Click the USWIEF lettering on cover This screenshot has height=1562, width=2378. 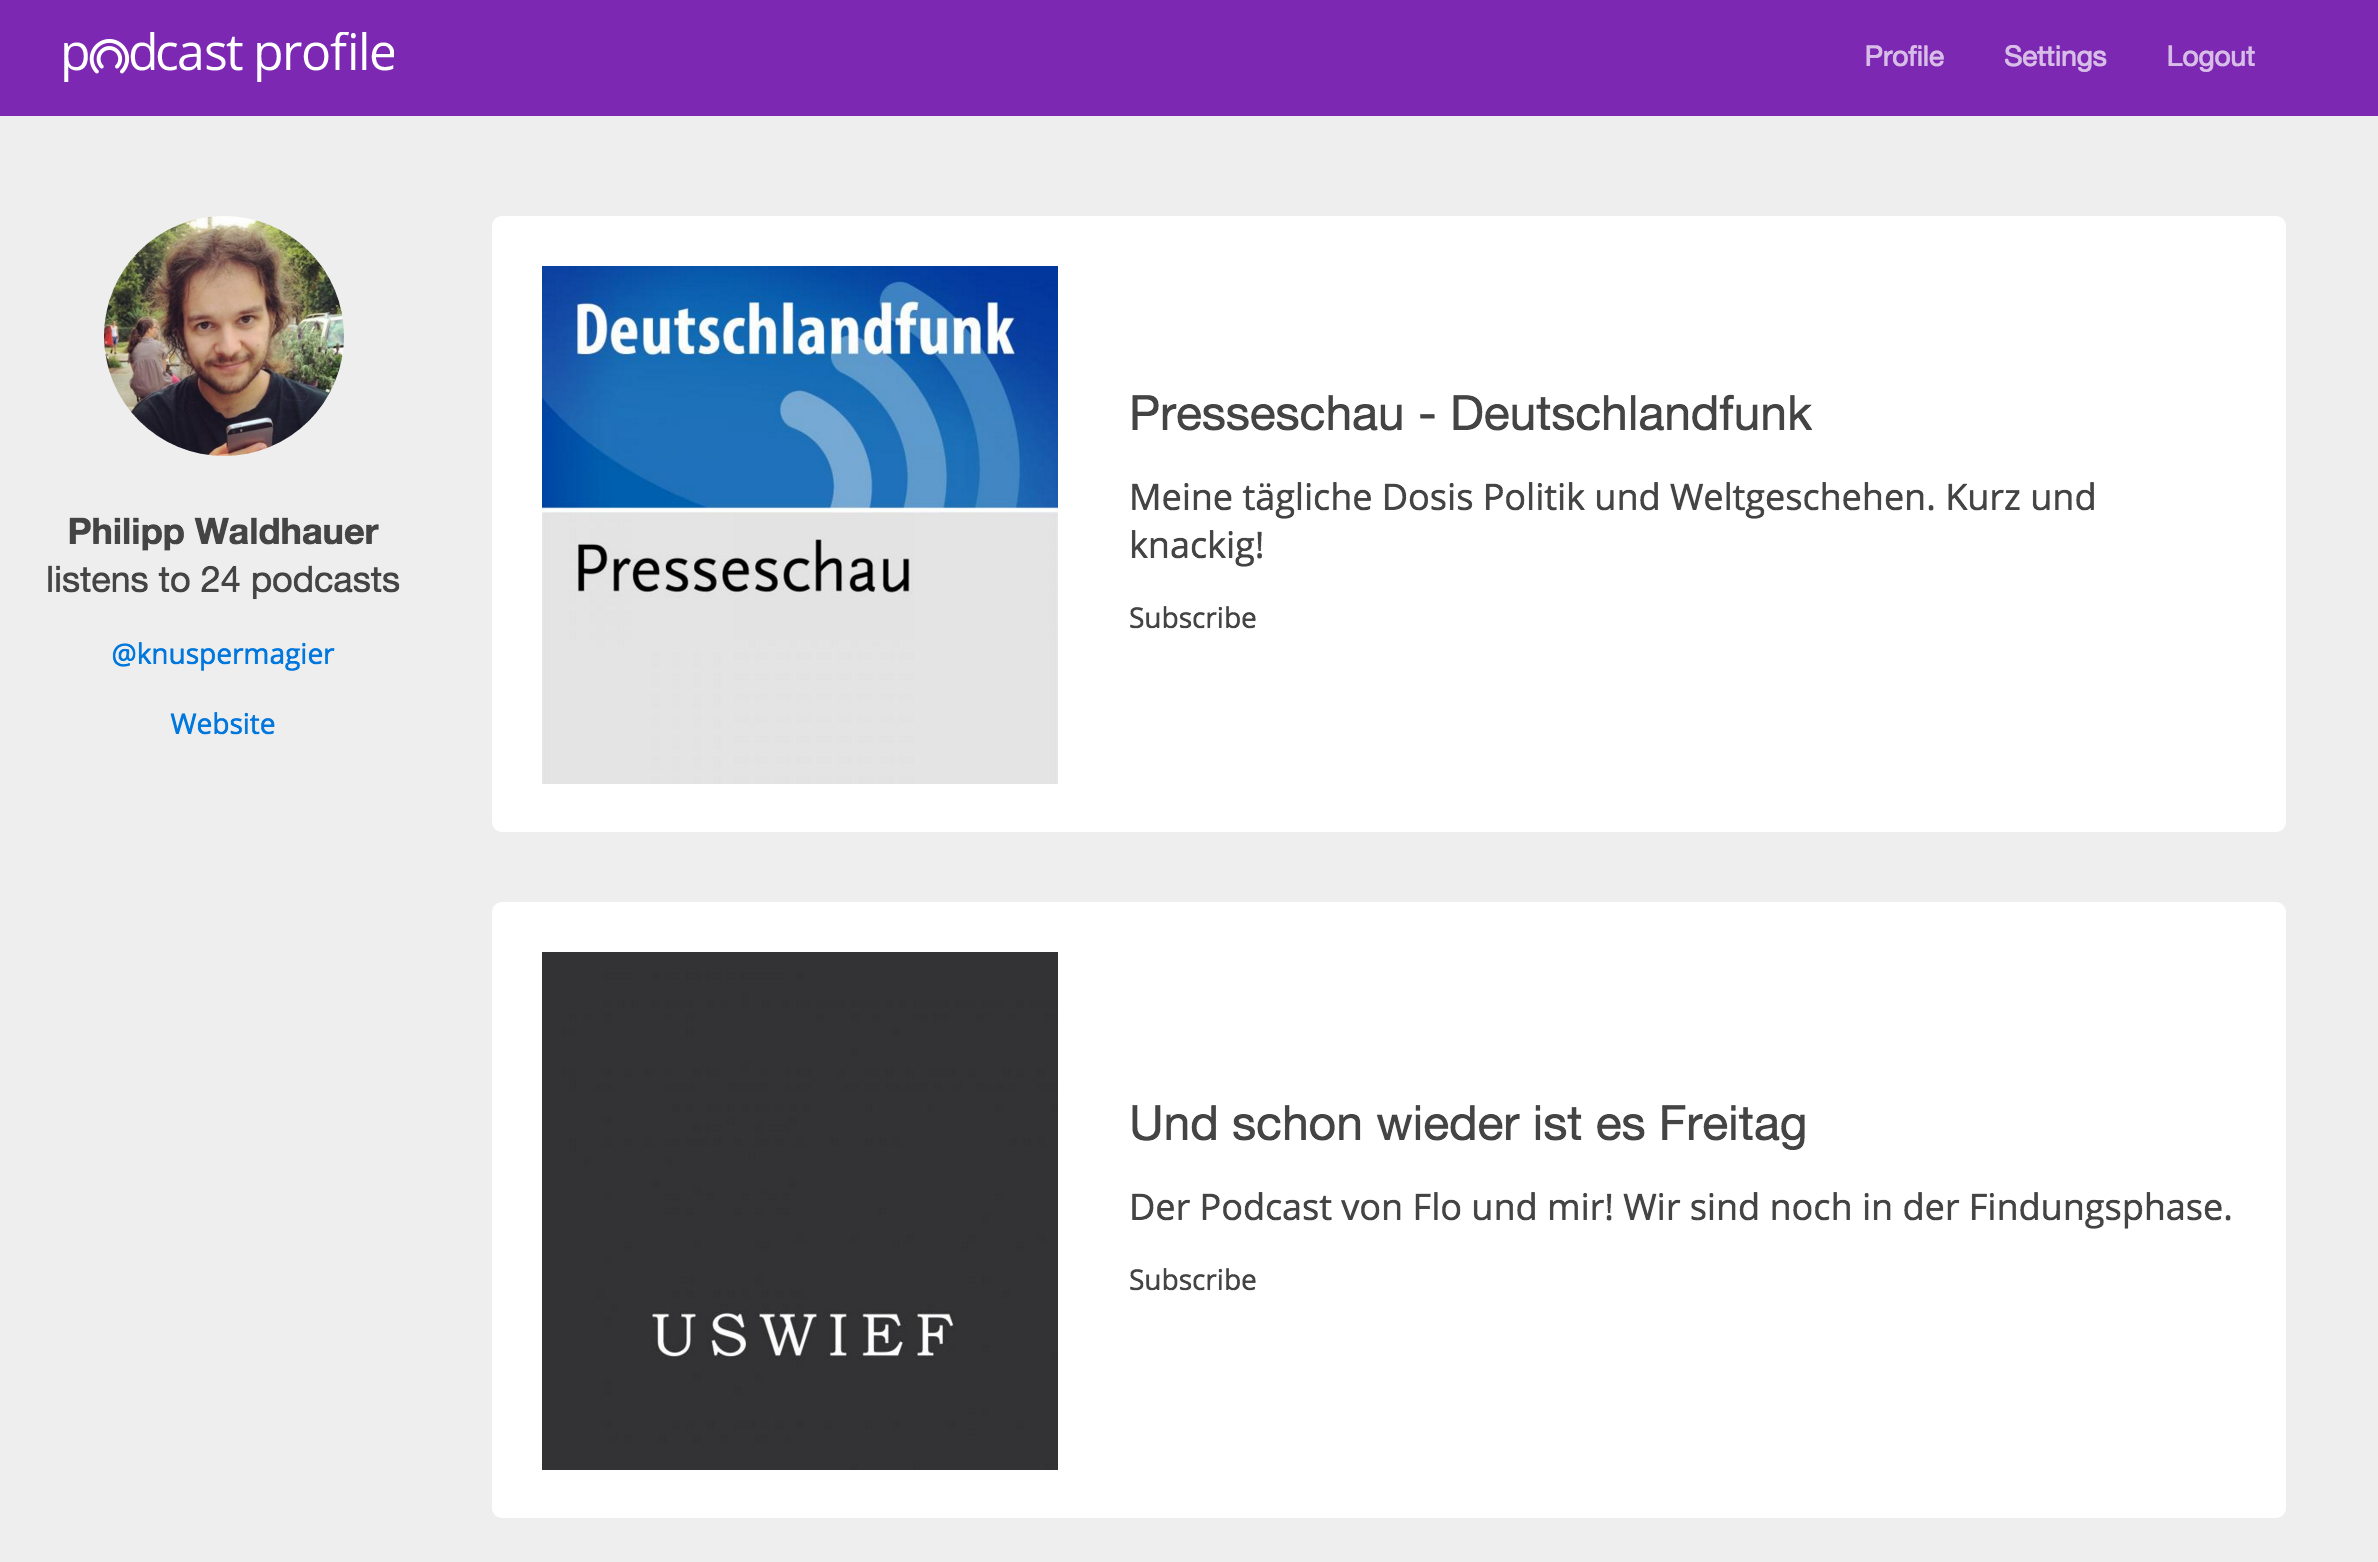(x=803, y=1336)
